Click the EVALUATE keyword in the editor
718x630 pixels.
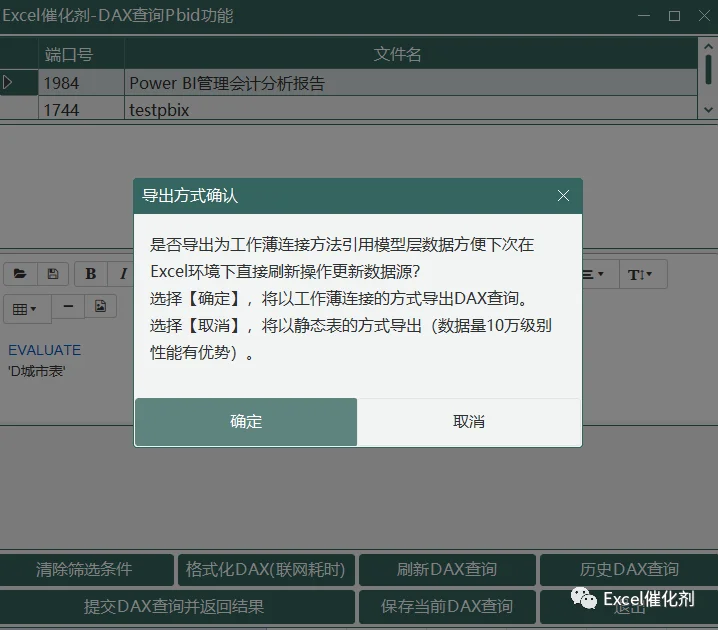(x=44, y=350)
